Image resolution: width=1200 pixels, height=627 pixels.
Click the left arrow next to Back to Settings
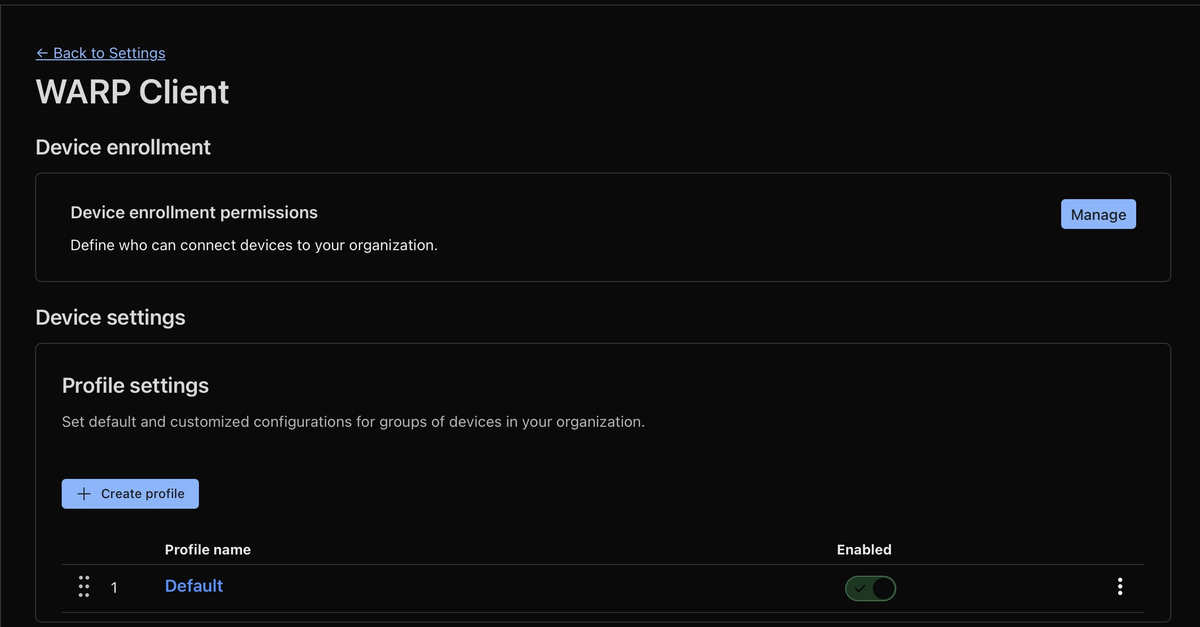point(42,52)
